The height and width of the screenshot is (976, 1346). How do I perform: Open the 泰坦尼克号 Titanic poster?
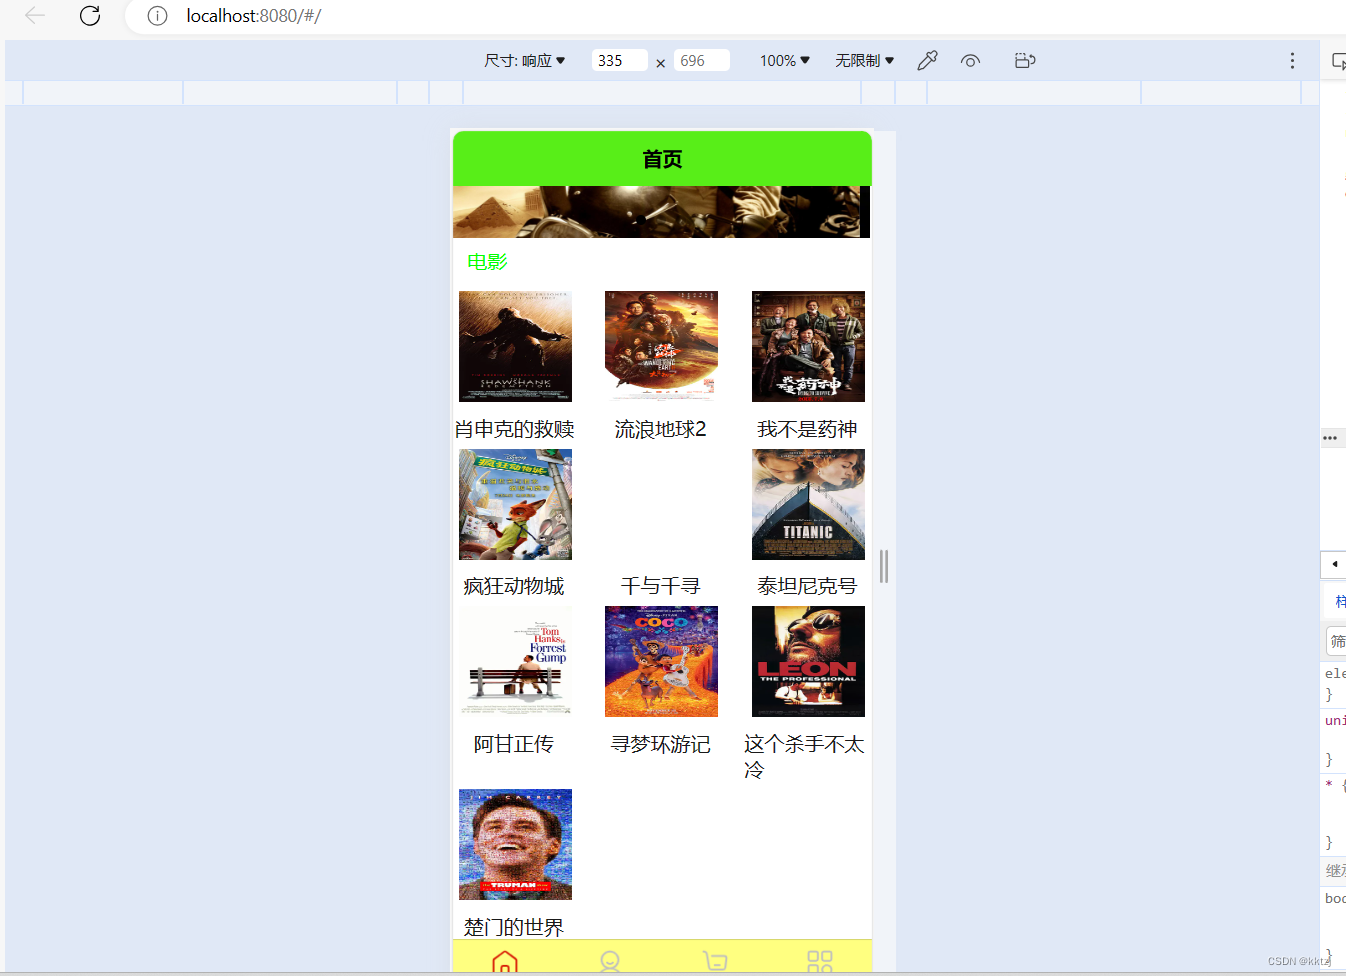coord(808,504)
